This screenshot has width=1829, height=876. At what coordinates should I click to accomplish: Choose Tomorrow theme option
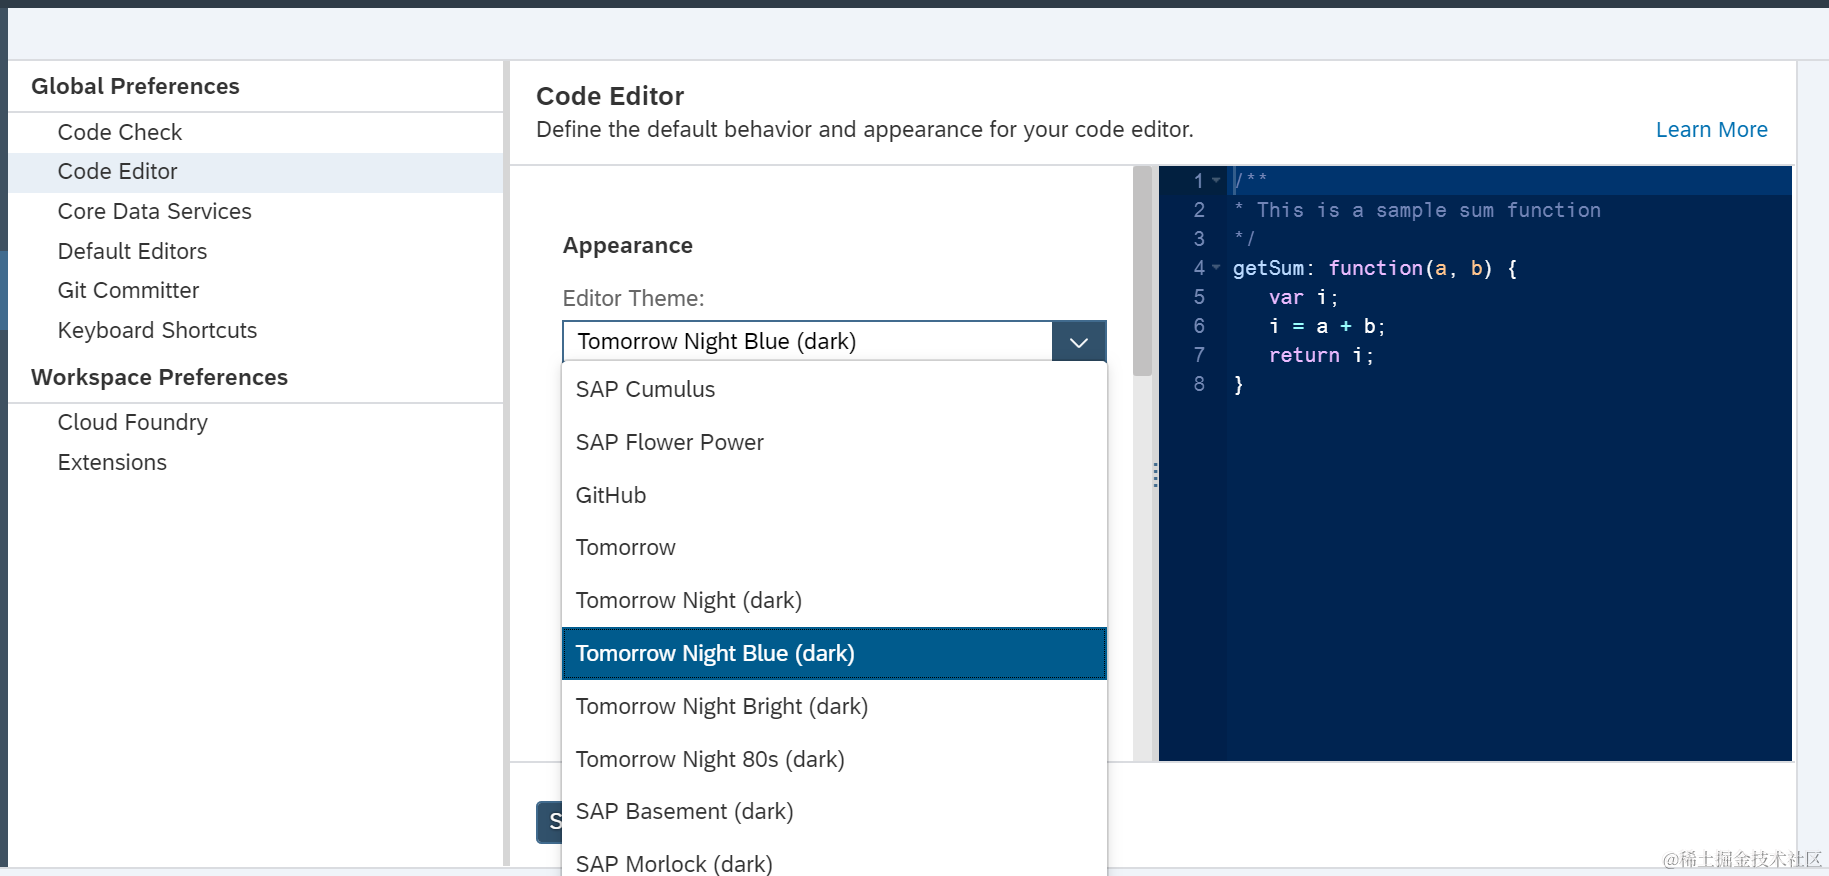pos(834,547)
